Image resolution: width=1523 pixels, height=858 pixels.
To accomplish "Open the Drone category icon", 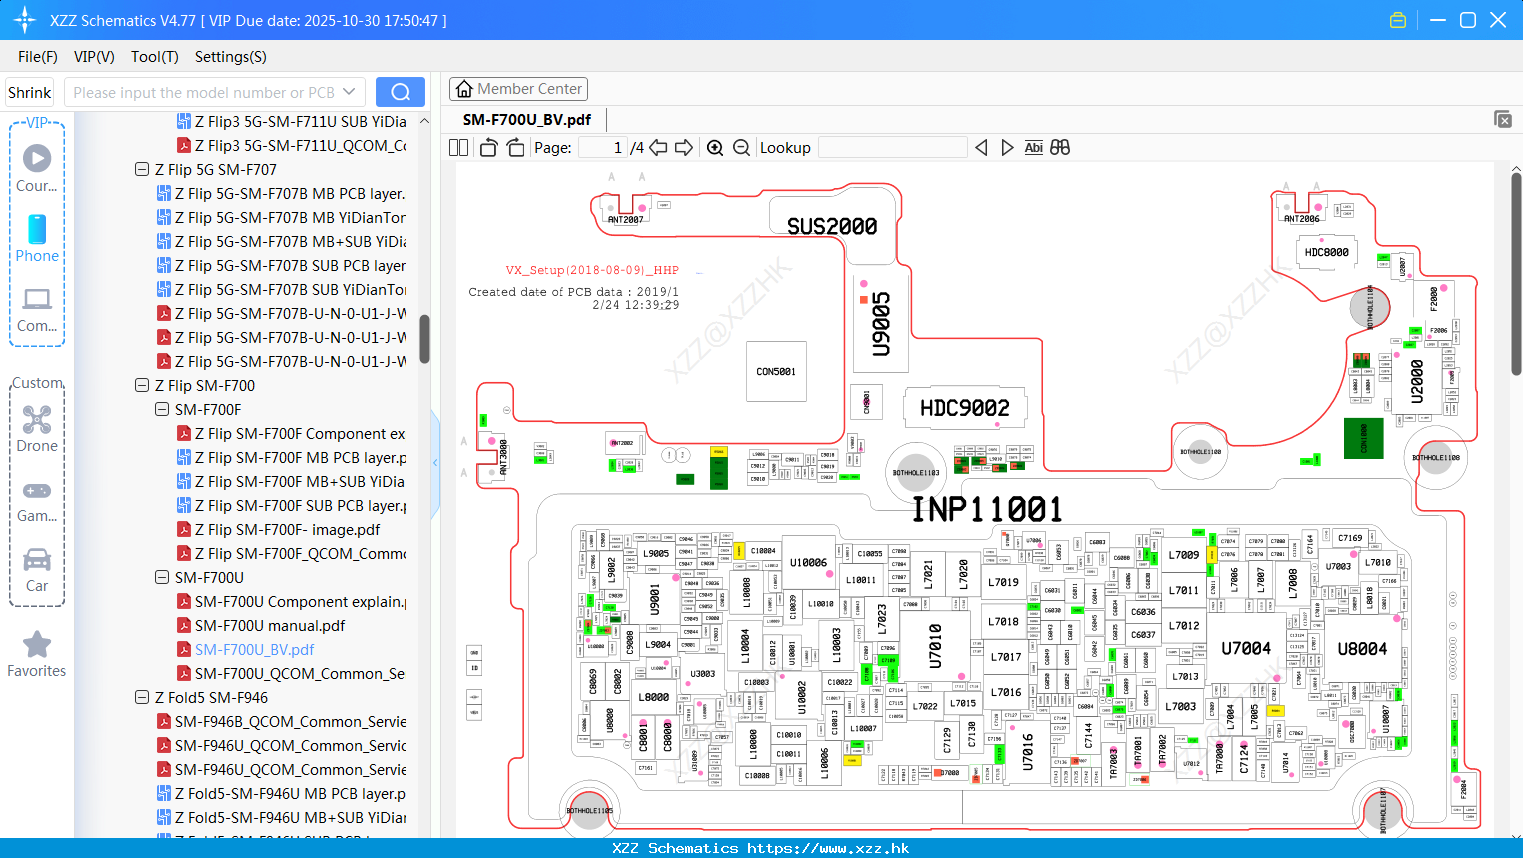I will [37, 429].
